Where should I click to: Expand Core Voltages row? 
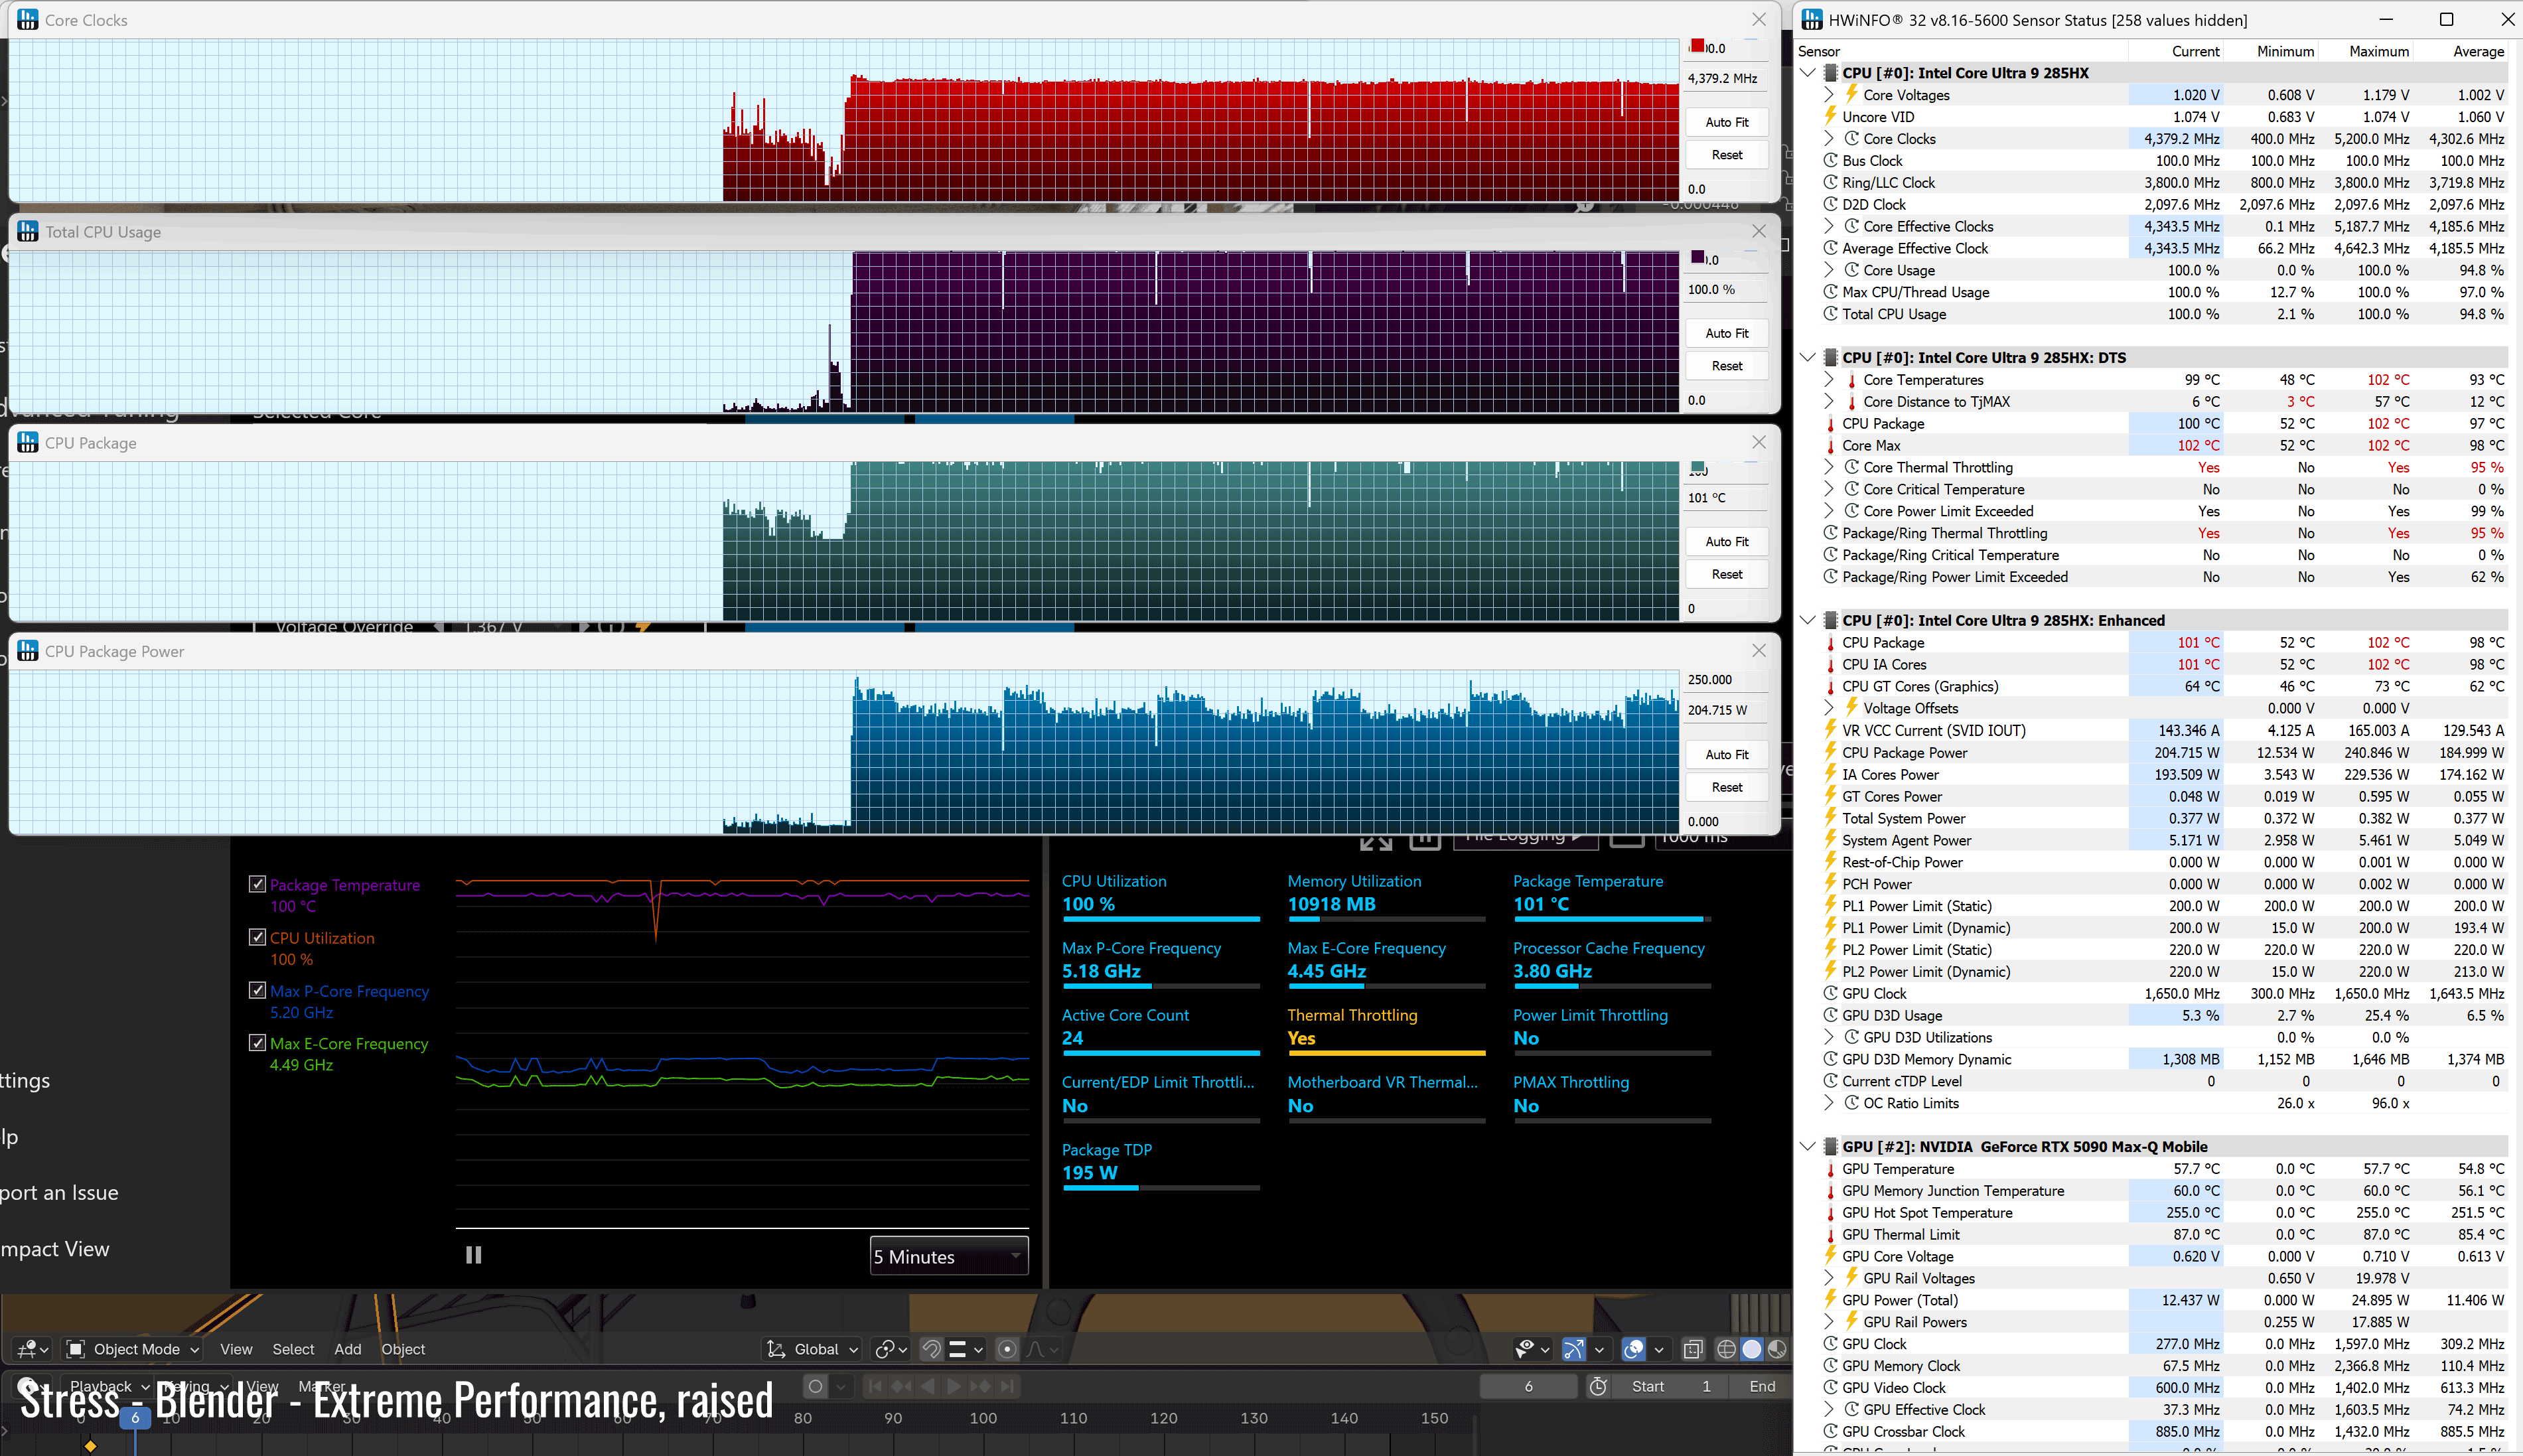[1828, 95]
